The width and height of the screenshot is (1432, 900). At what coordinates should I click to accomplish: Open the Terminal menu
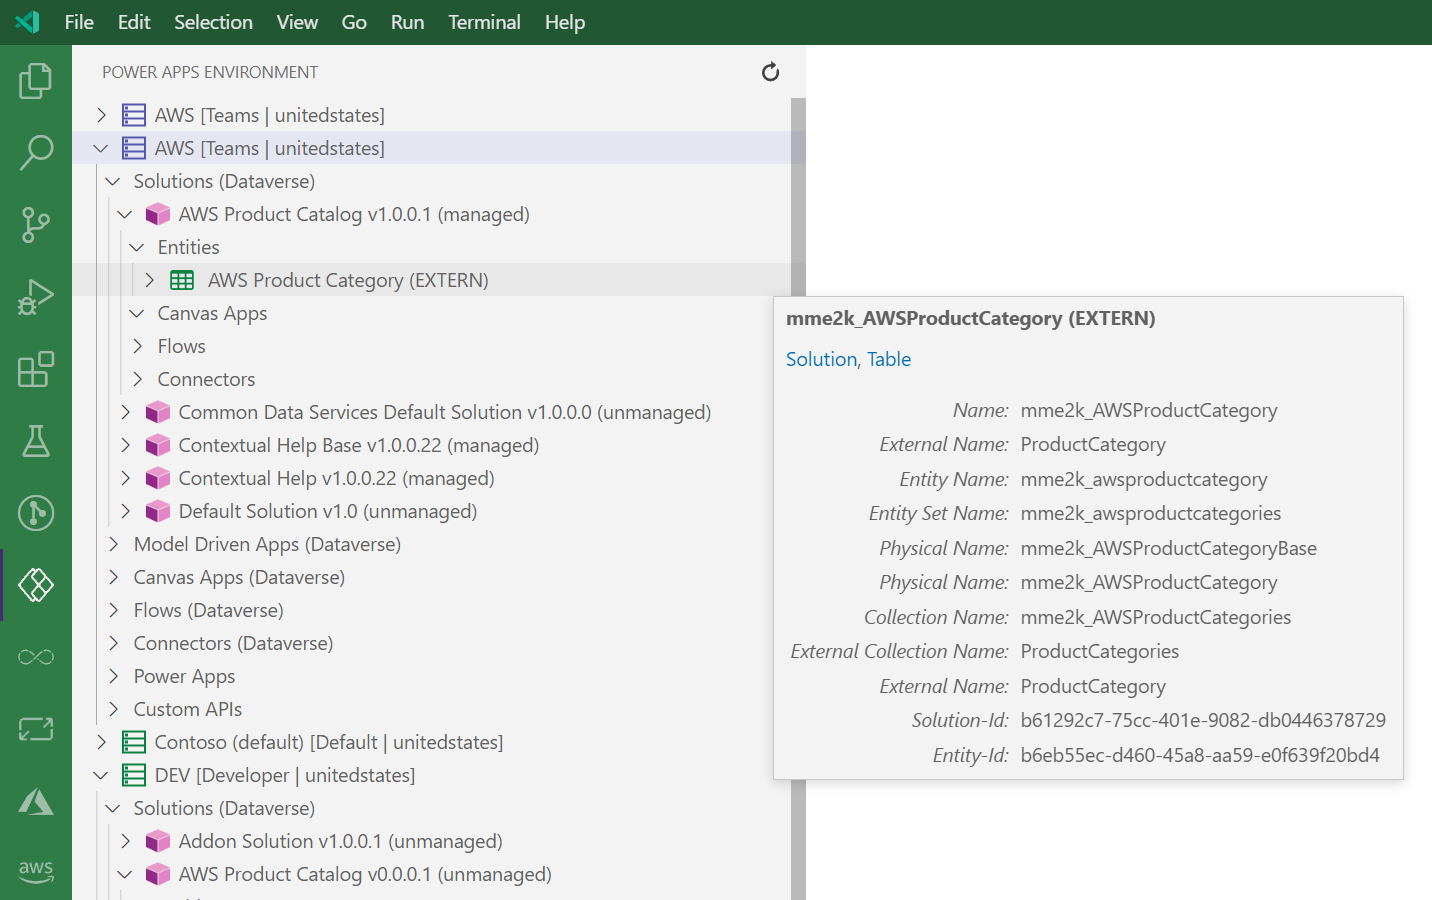[484, 22]
